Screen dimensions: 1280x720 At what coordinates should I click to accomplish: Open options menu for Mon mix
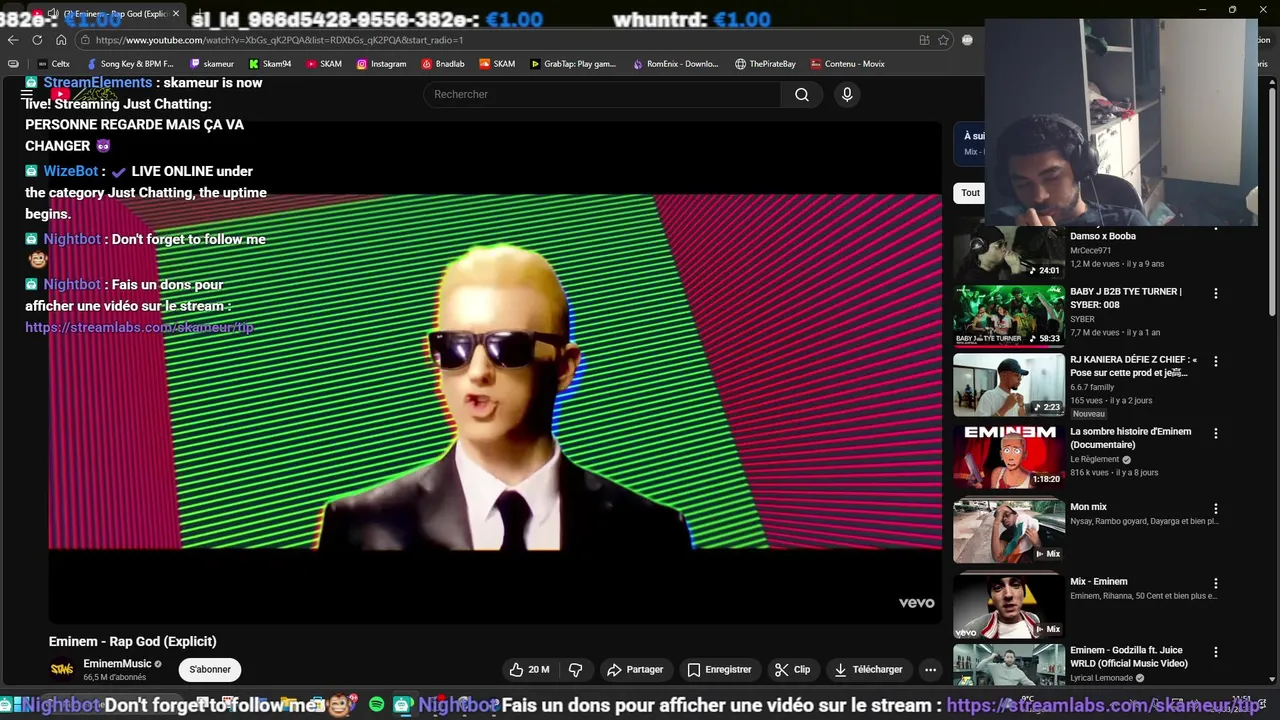pos(1216,509)
